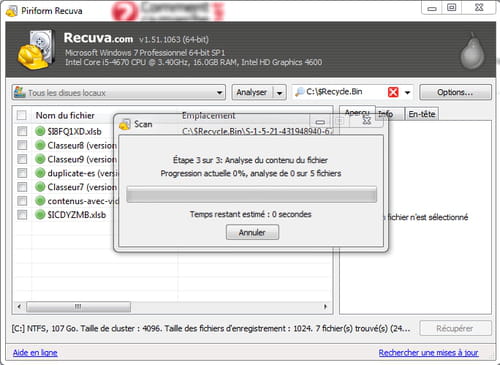The height and width of the screenshot is (365, 500).
Task: Check the box for duplicate-es file
Action: 22,173
